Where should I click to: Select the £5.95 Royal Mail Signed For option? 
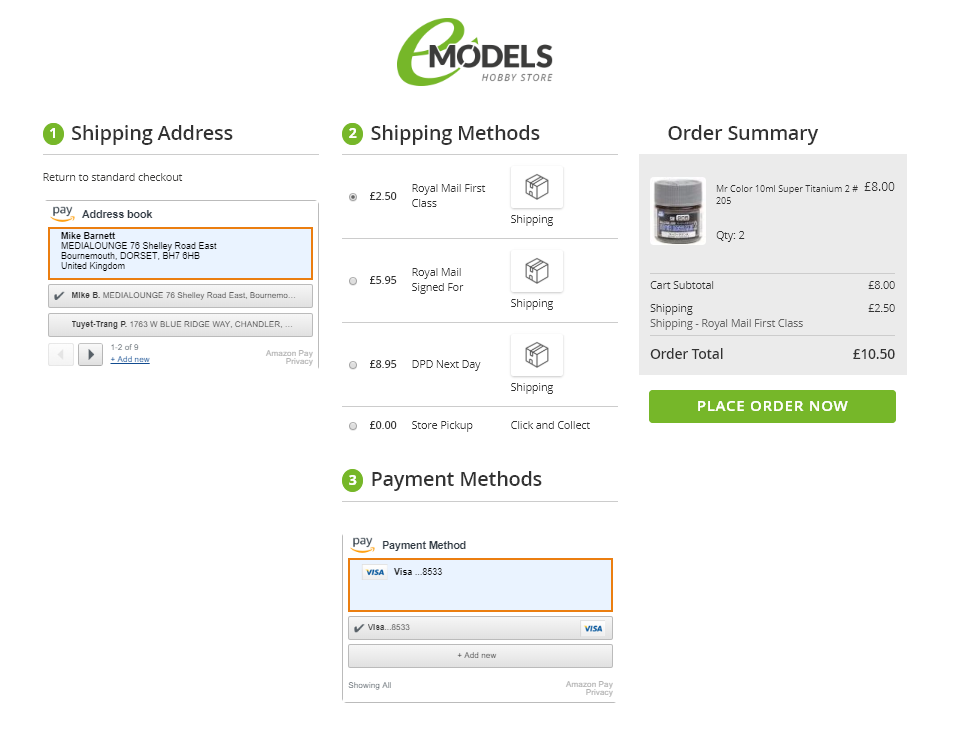point(353,281)
